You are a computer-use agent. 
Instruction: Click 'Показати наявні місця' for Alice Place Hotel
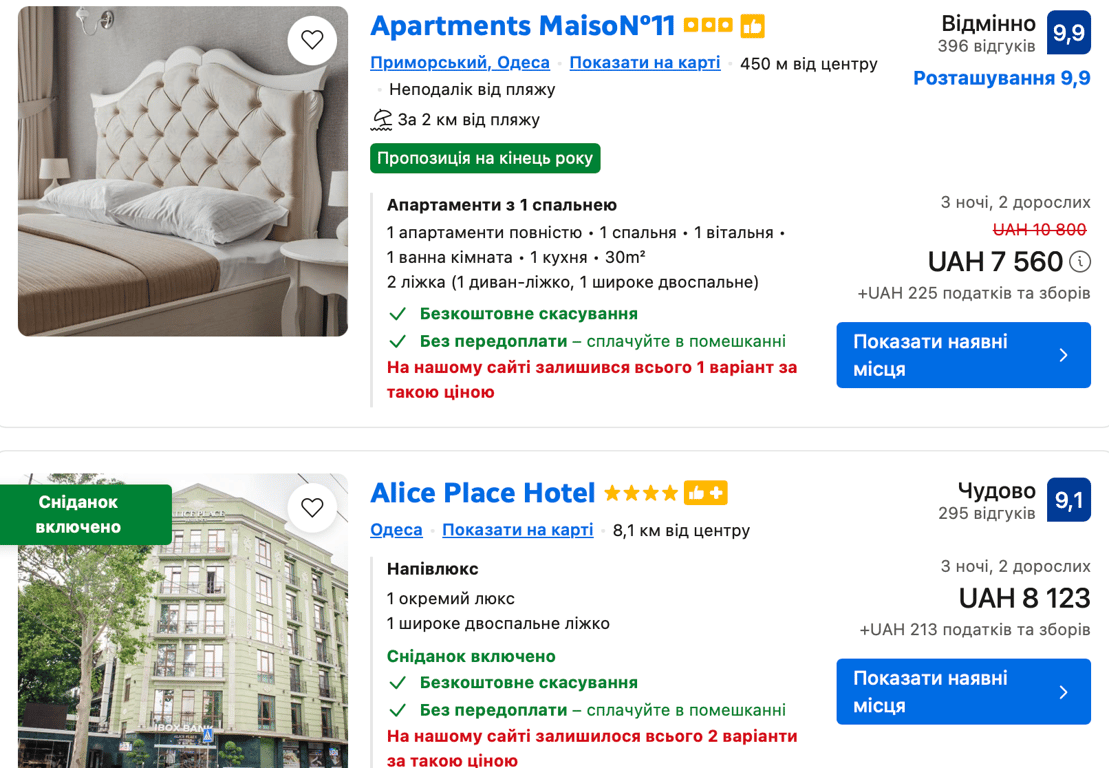coord(962,691)
